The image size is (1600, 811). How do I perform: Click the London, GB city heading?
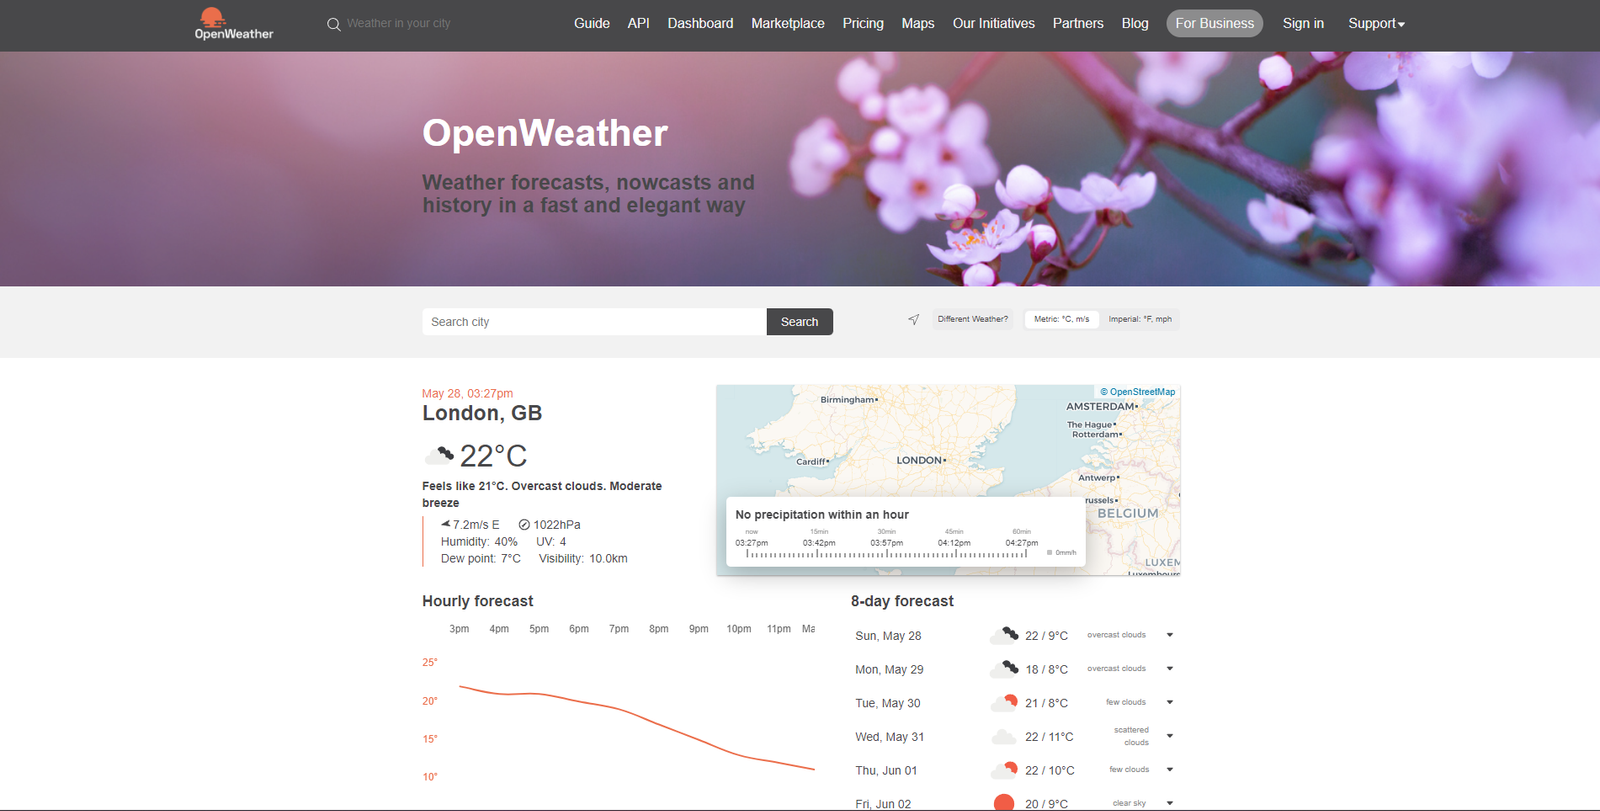482,413
